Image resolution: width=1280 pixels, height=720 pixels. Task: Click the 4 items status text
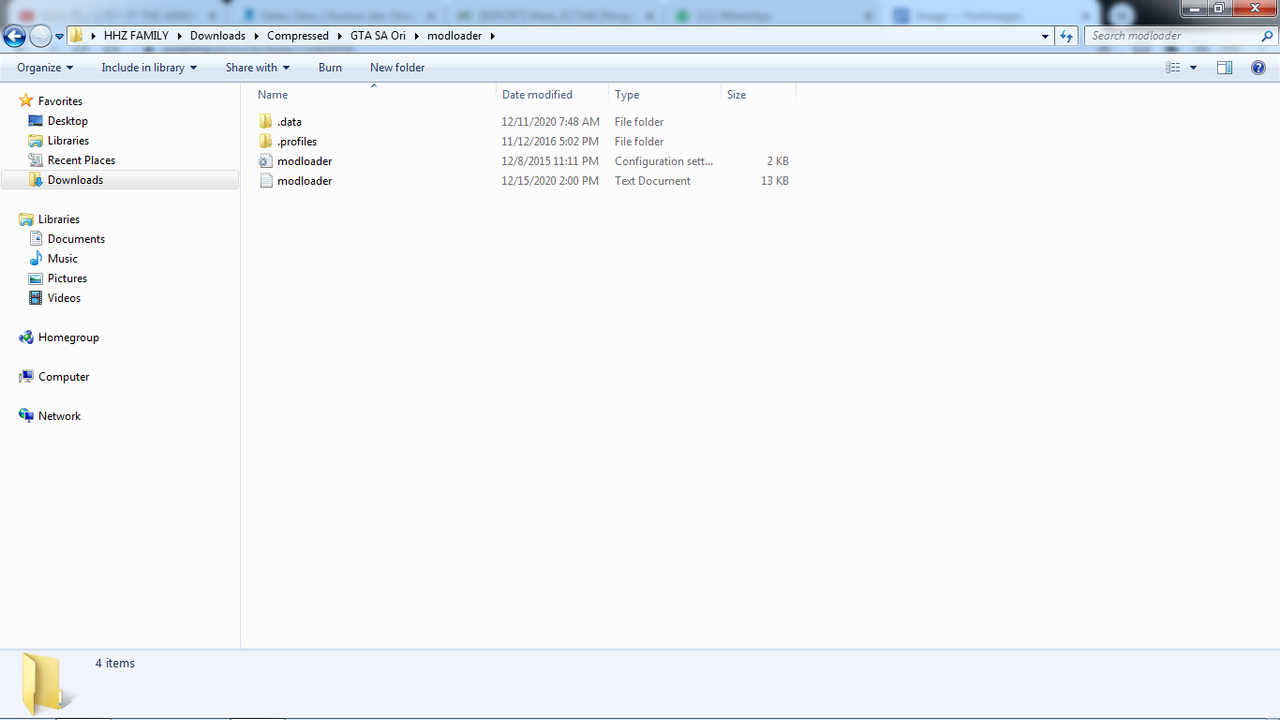coord(115,663)
